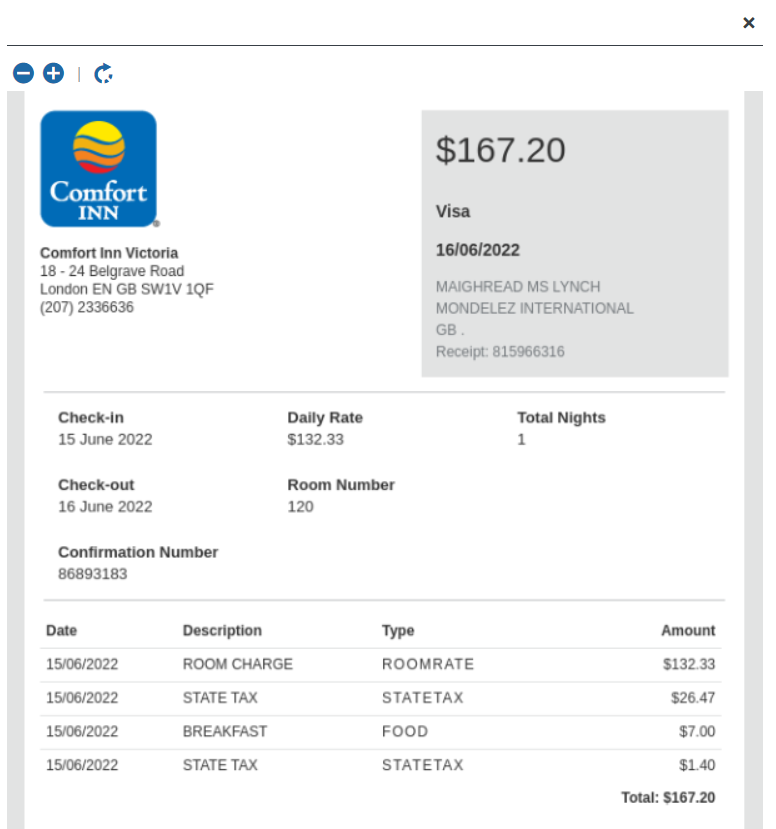The height and width of the screenshot is (829, 776).
Task: Select phone number (207) 2336636
Action: [x=87, y=307]
